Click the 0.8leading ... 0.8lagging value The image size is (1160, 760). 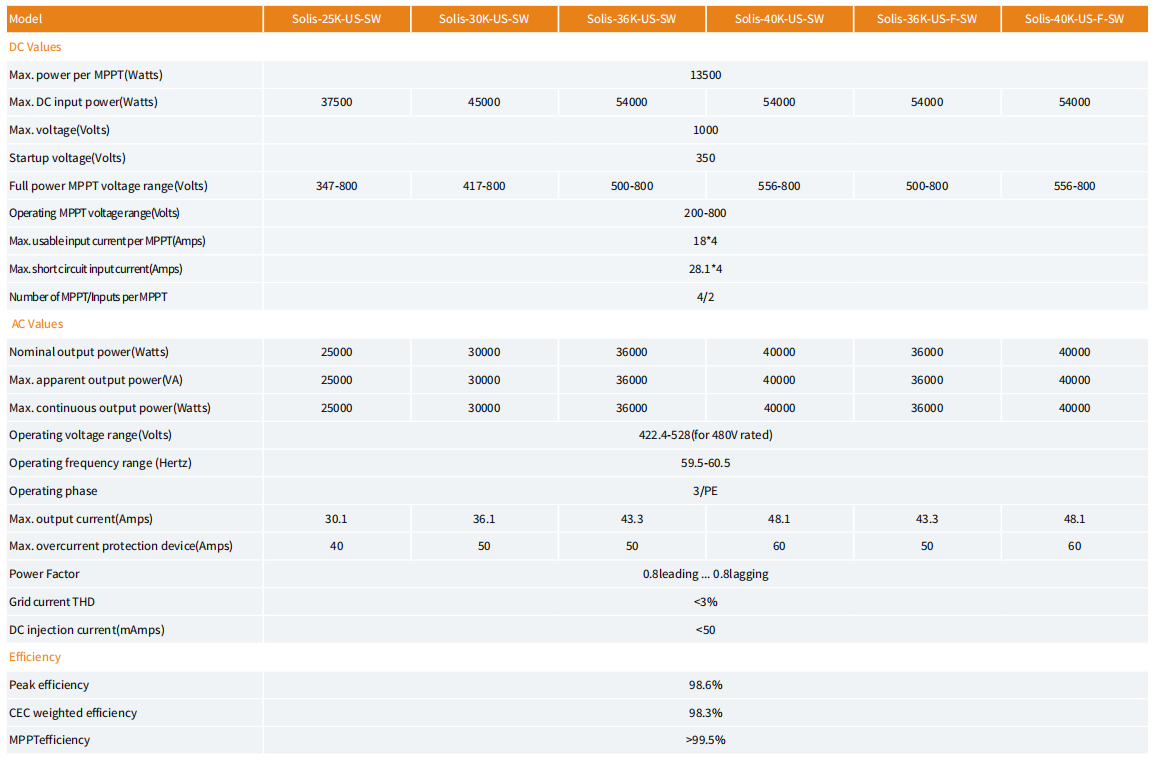[x=705, y=574]
